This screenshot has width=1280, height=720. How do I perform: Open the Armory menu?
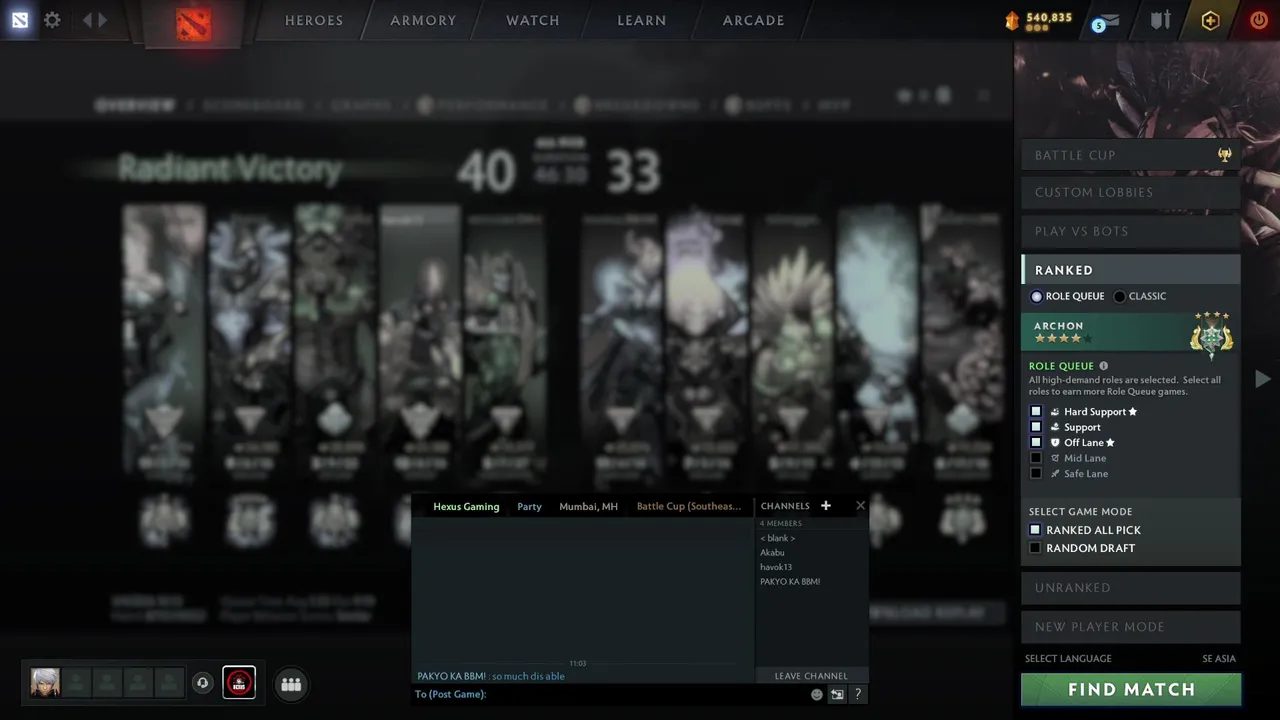423,20
